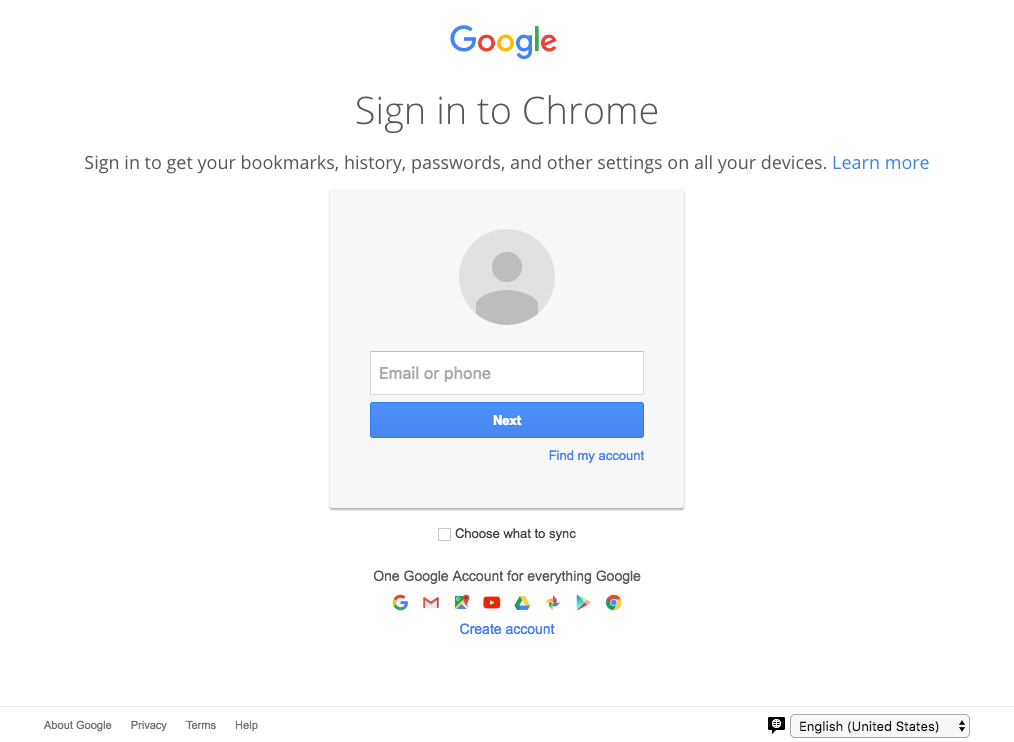Click the YouTube play icon

point(491,602)
